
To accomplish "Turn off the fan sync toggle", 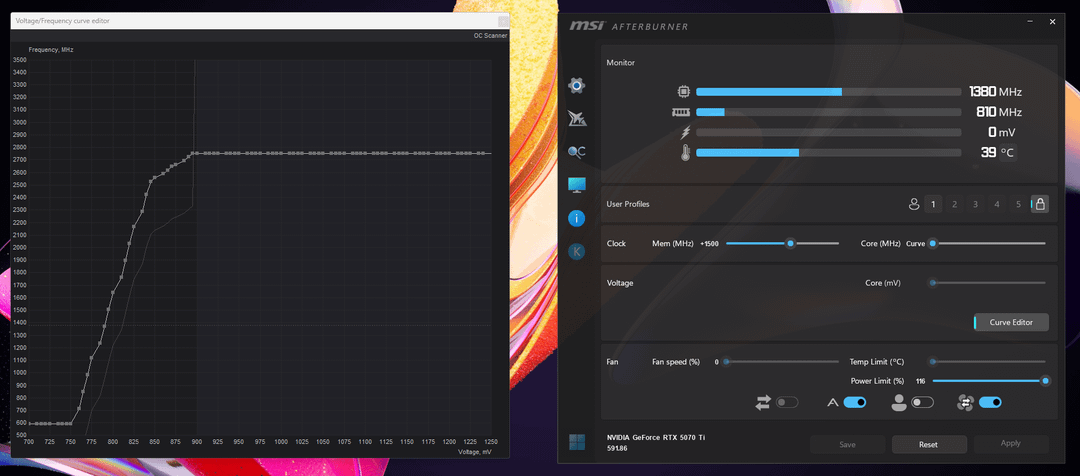I will [x=989, y=402].
